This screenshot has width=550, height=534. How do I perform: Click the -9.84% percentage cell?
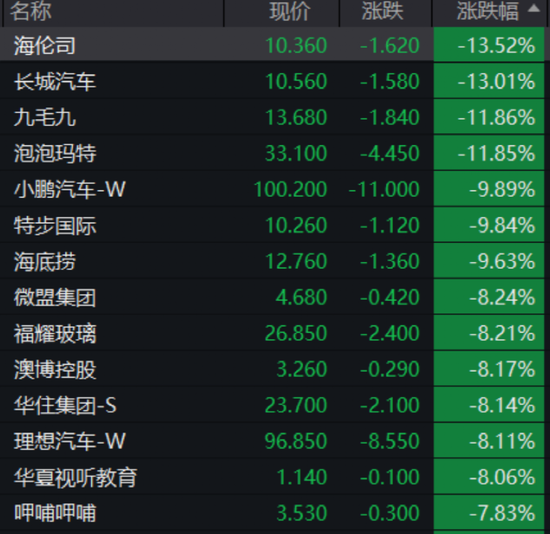click(x=489, y=225)
